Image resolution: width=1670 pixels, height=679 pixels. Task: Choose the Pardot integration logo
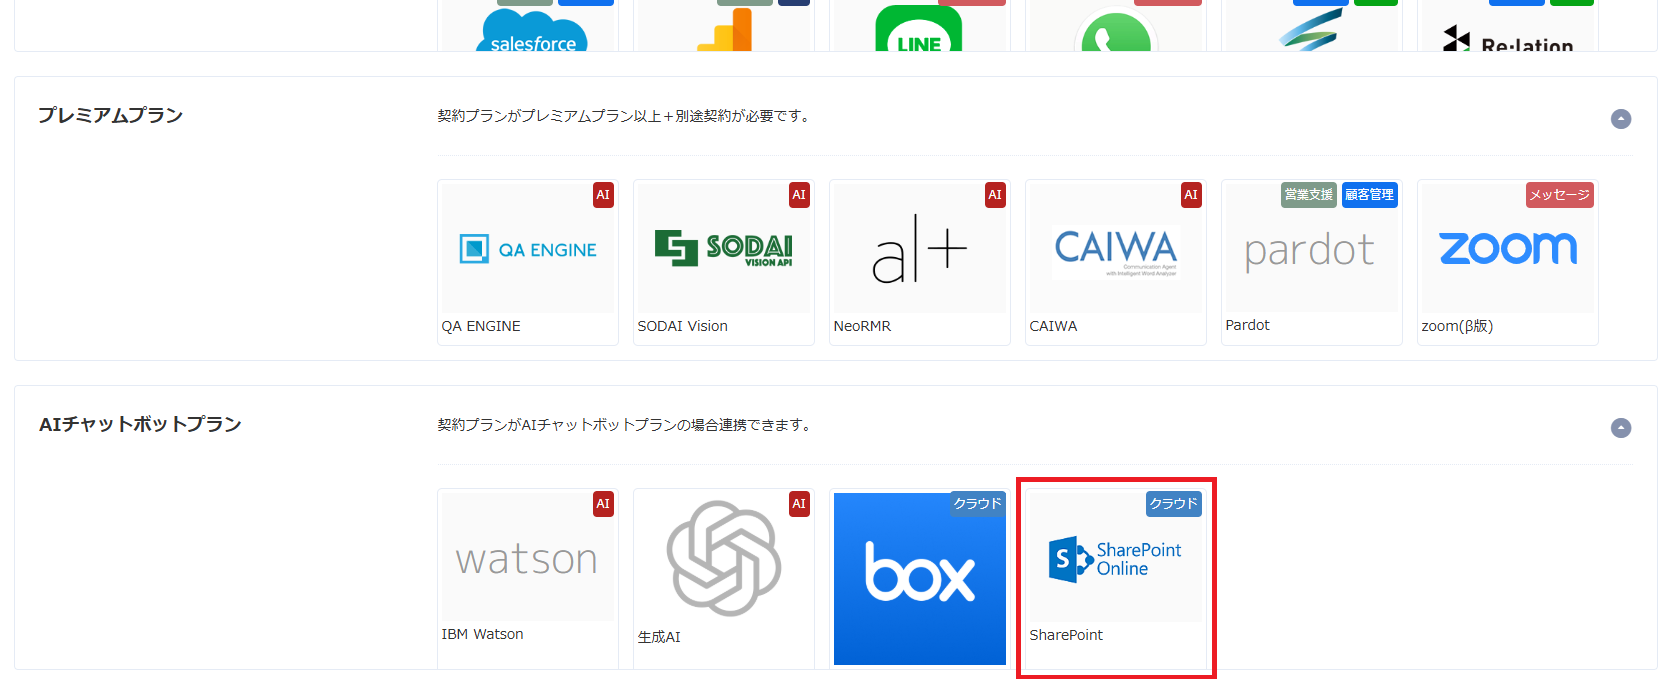coord(1310,249)
